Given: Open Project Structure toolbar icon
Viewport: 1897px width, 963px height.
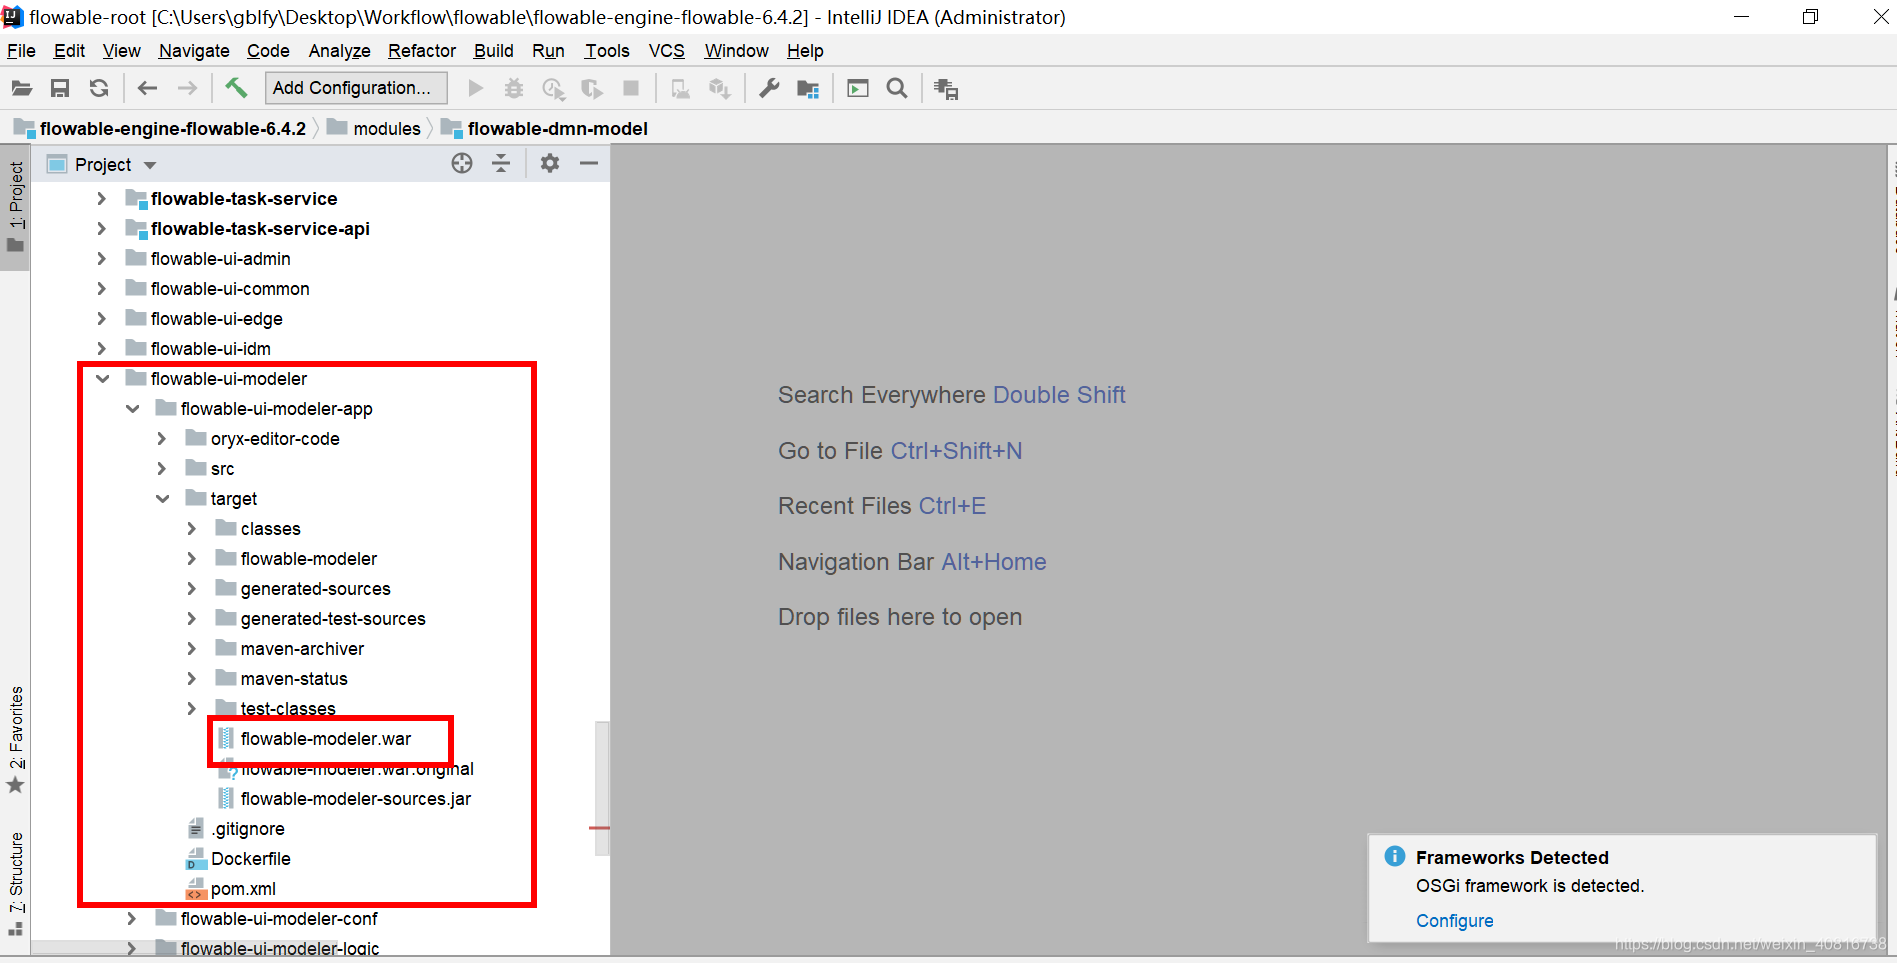Looking at the screenshot, I should point(808,89).
